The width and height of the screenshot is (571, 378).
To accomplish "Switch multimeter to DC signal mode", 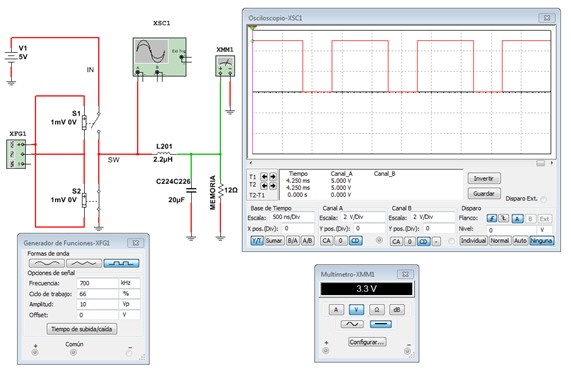I will (381, 324).
